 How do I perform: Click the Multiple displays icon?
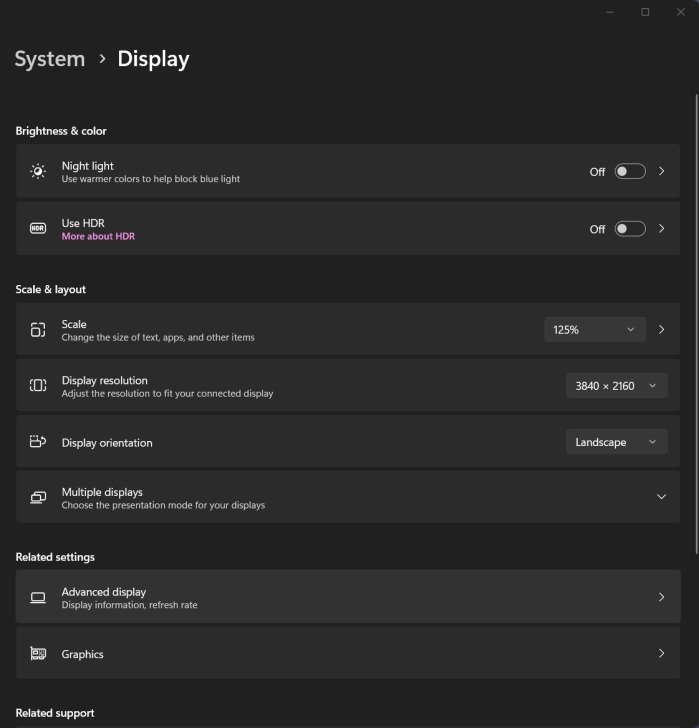[x=38, y=497]
